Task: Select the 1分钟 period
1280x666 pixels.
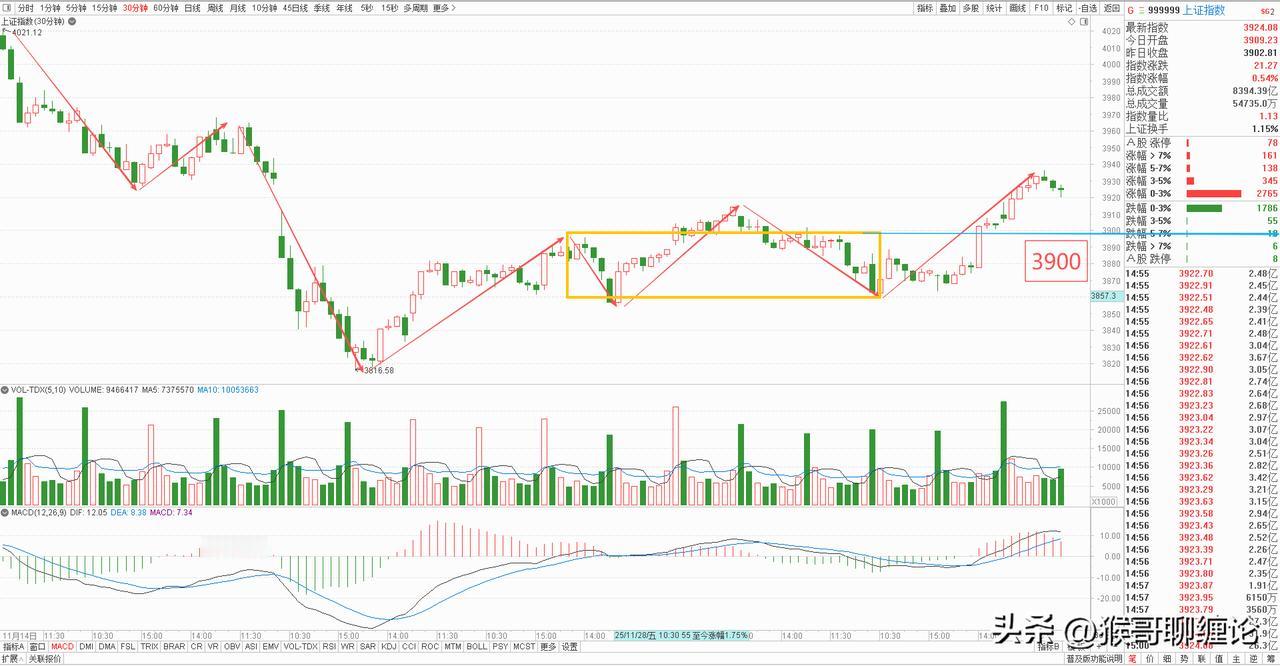Action: click(x=50, y=8)
